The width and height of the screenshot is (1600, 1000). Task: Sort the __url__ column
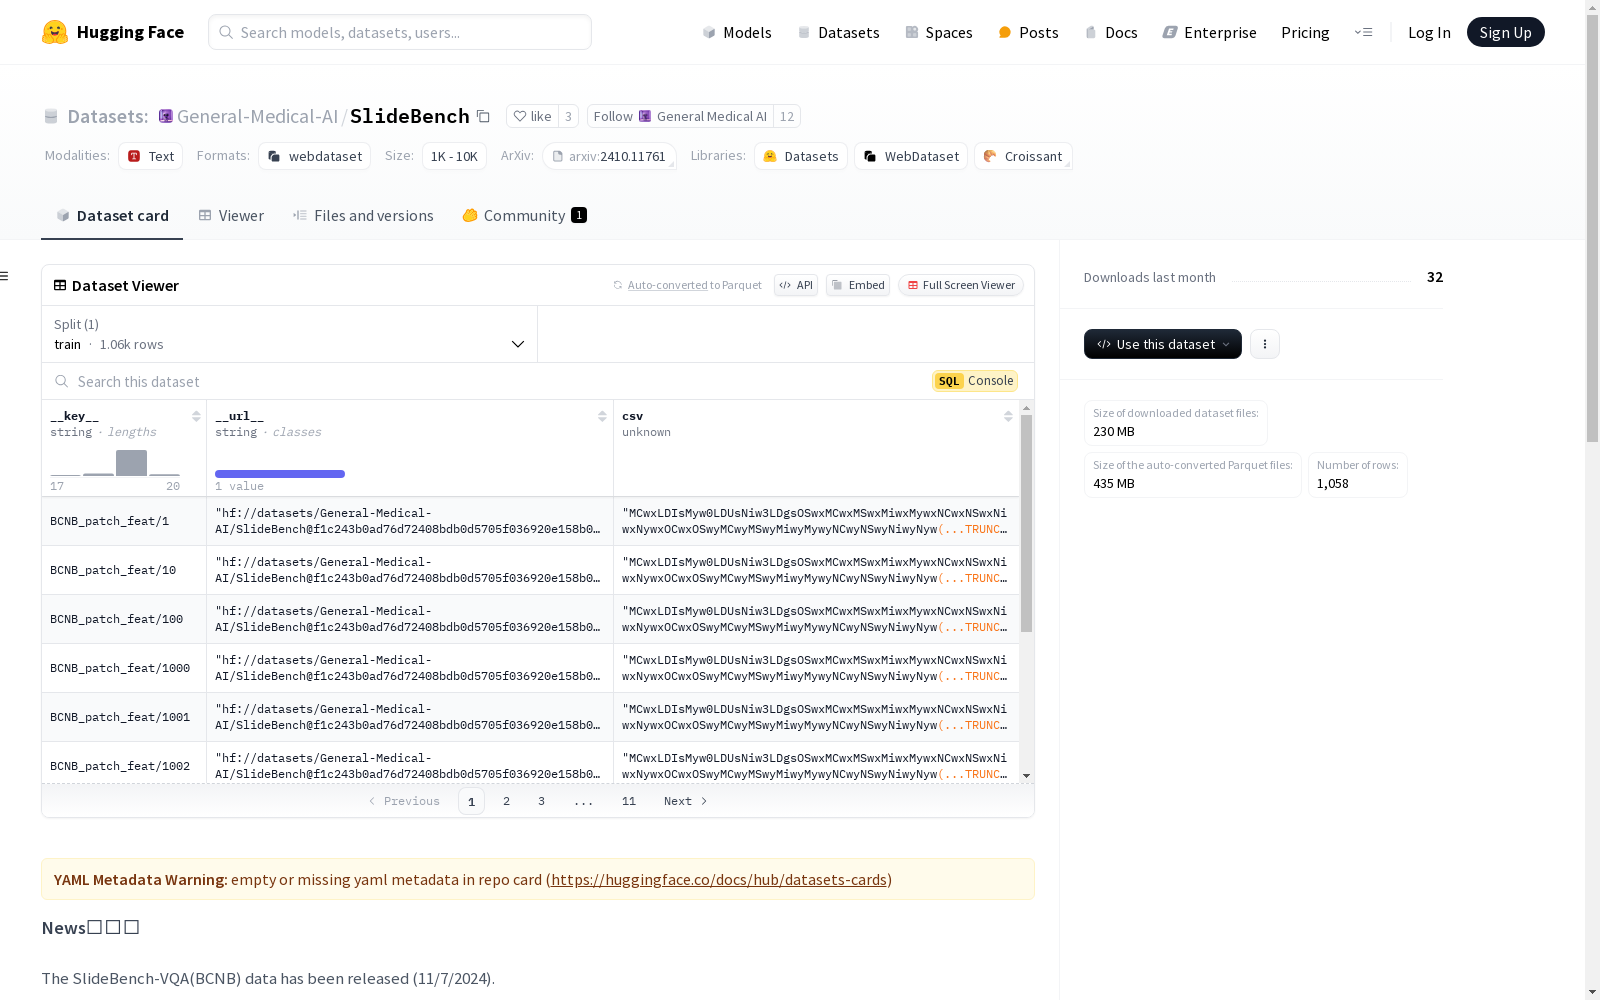(602, 416)
